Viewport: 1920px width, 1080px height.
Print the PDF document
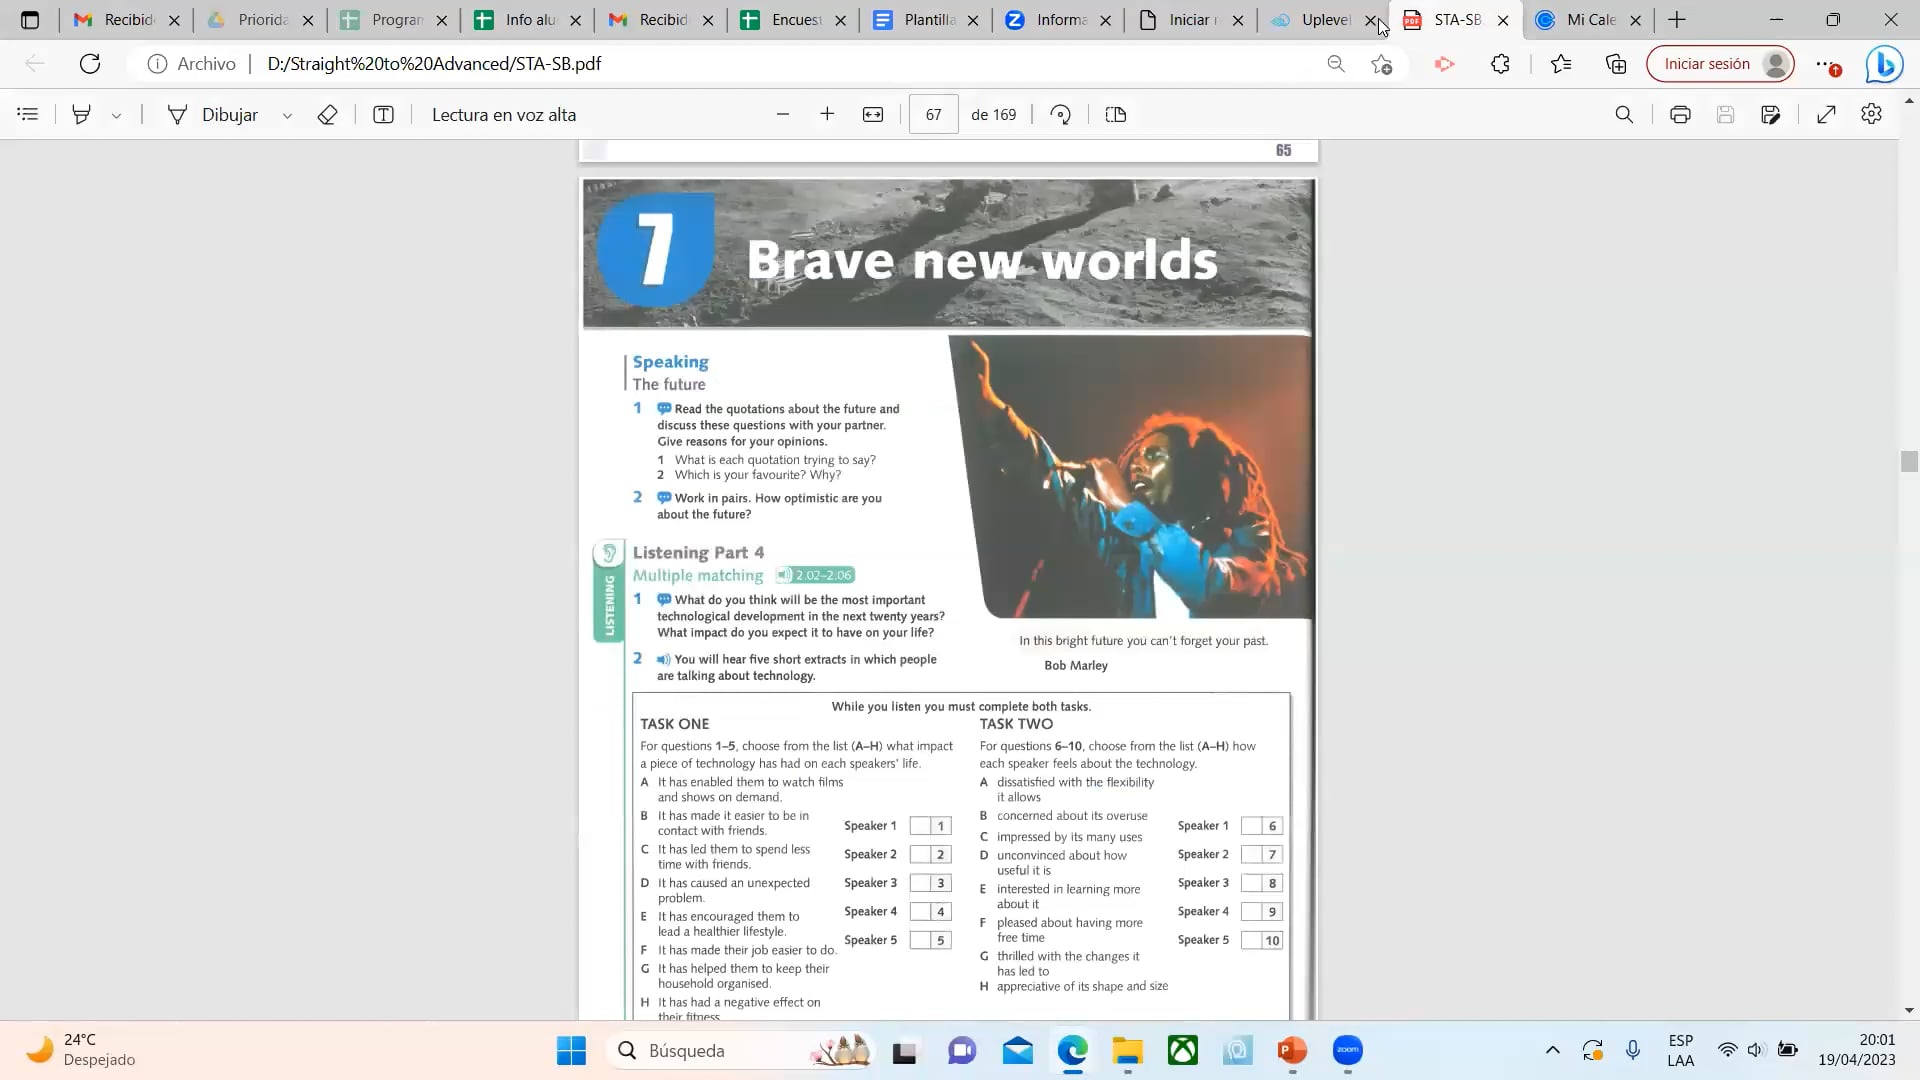(1680, 115)
